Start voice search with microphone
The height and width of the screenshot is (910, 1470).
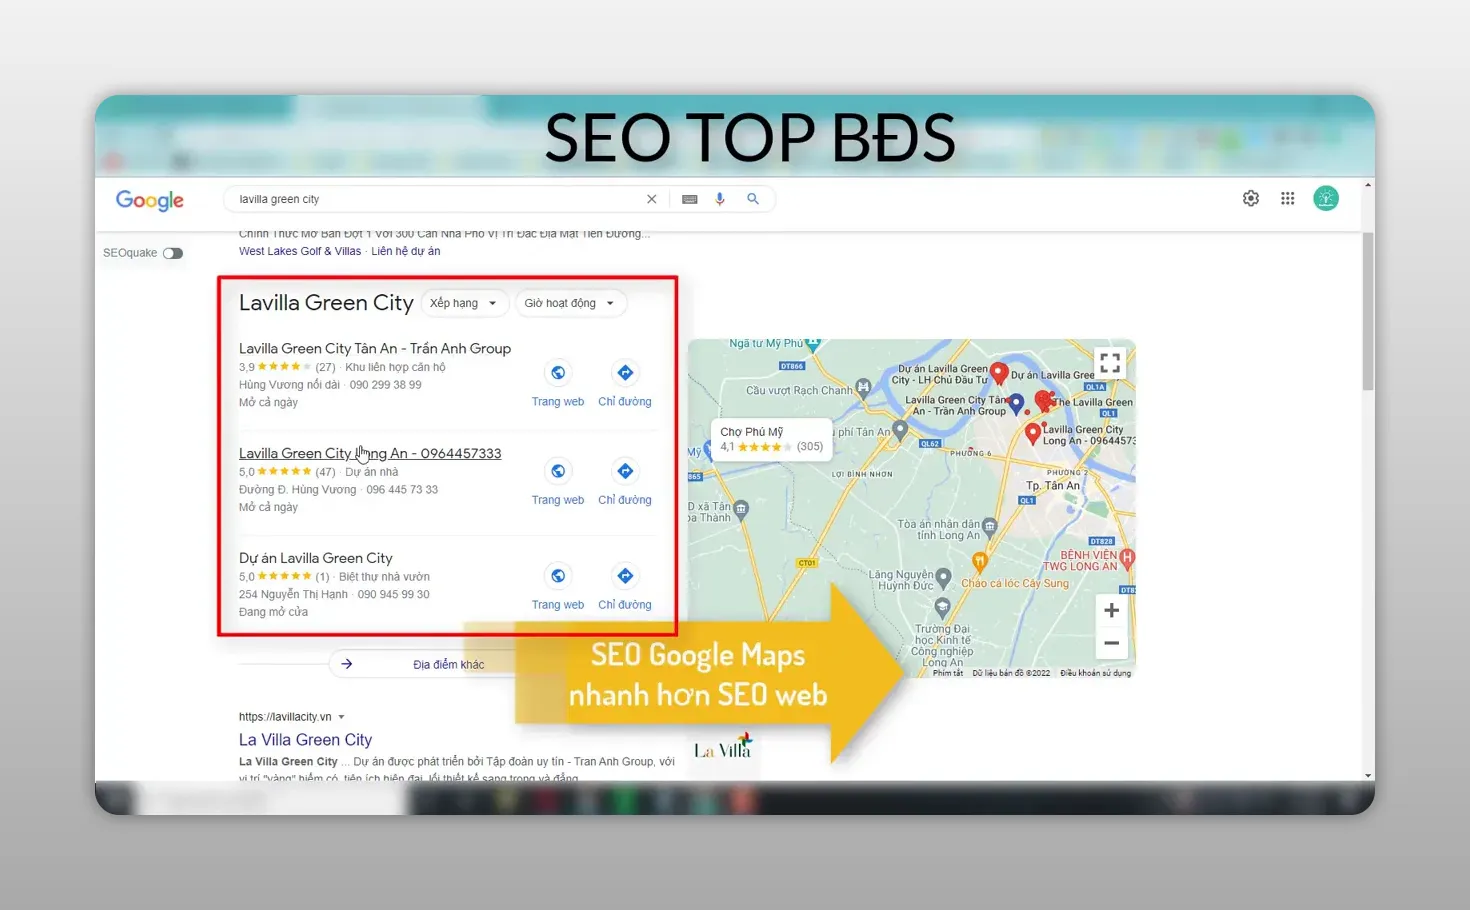click(x=720, y=199)
